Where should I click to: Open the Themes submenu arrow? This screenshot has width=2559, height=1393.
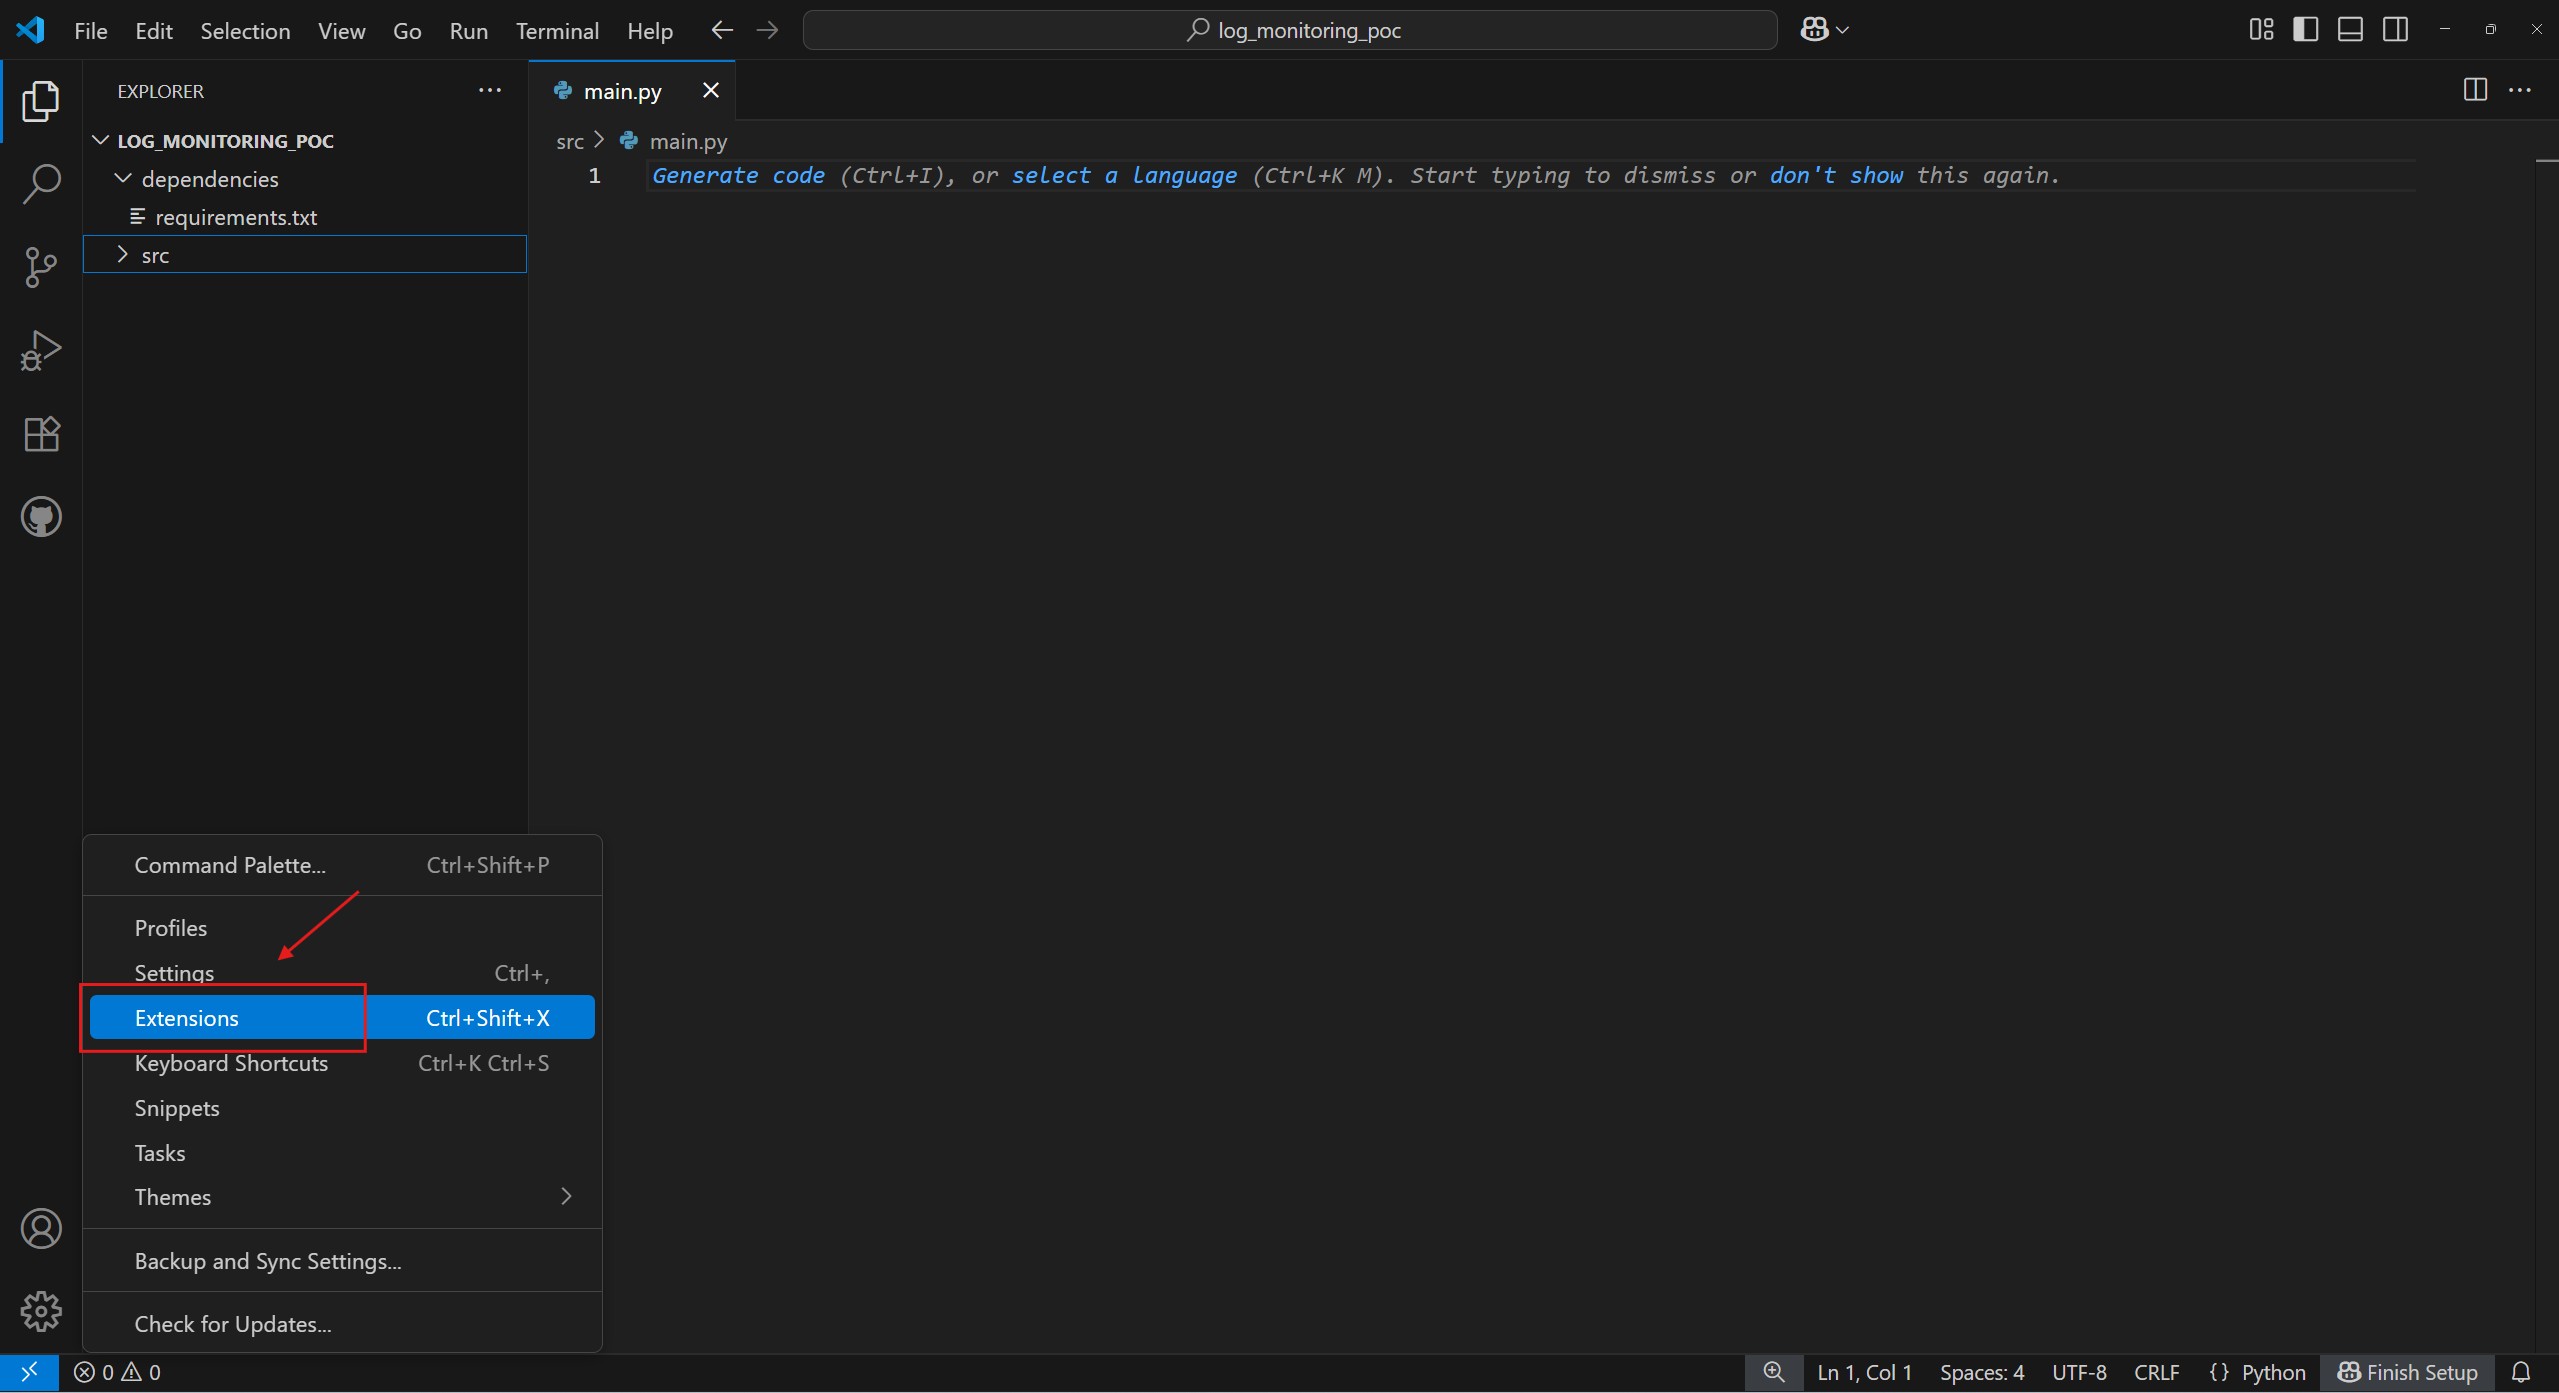pos(566,1197)
